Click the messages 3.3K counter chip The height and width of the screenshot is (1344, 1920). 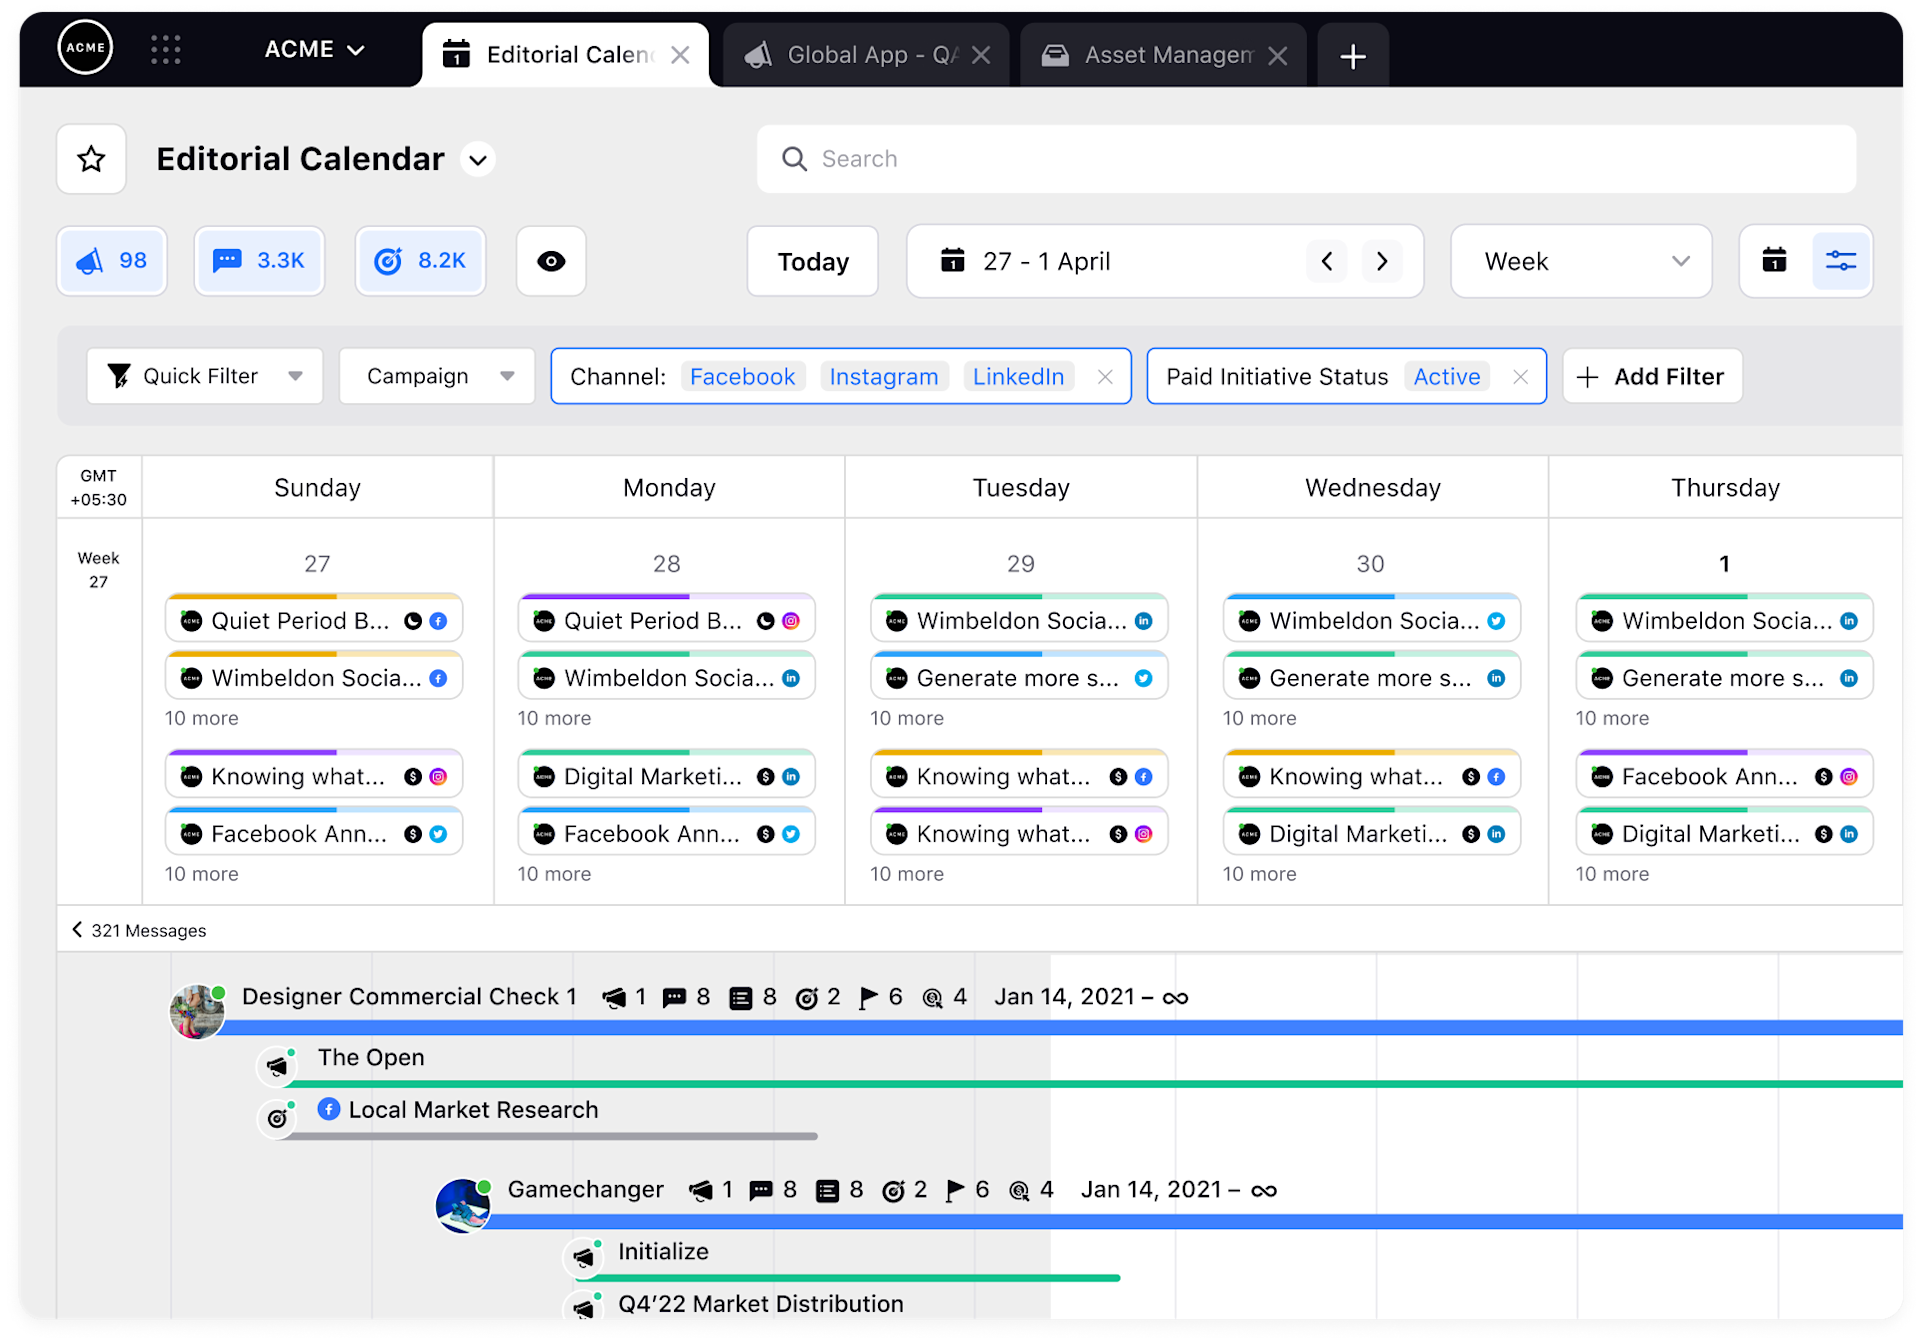(259, 261)
